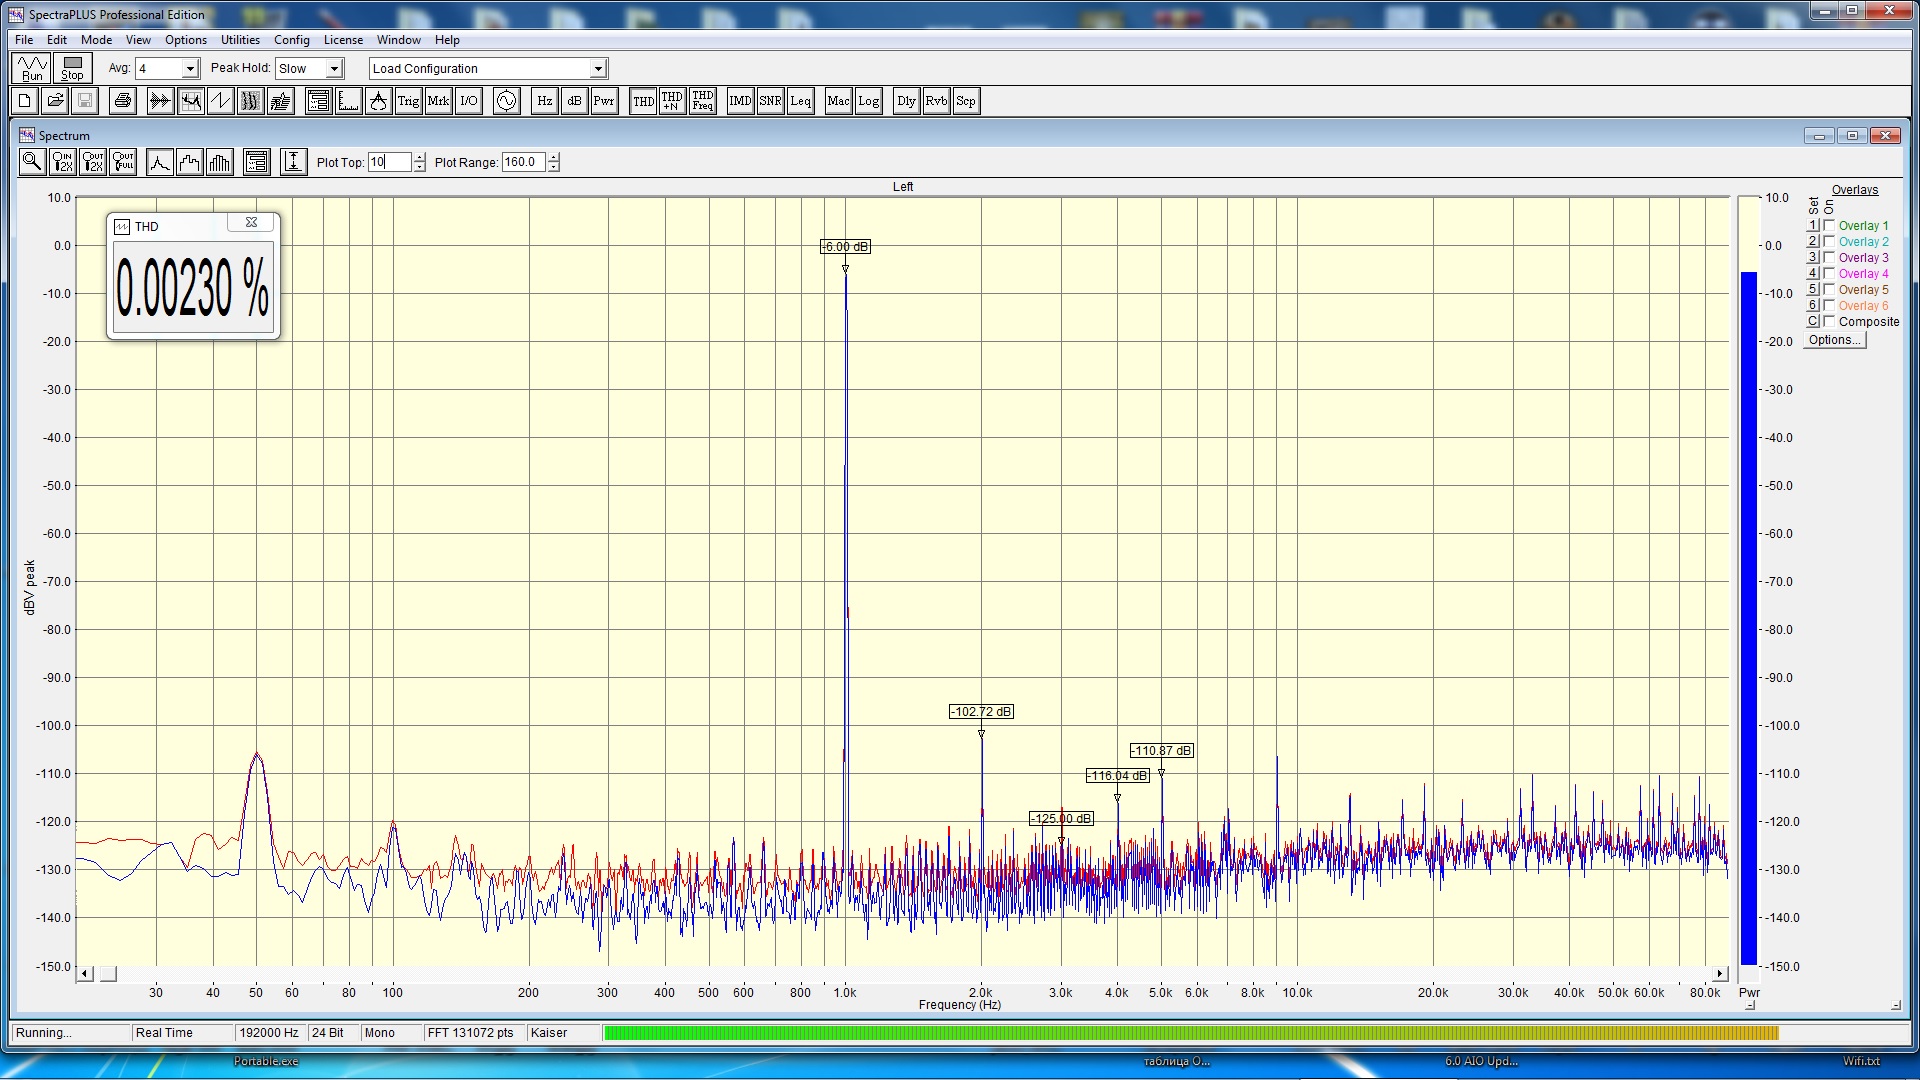
Task: Zoom in 2X on the spectrum
Action: 62,162
